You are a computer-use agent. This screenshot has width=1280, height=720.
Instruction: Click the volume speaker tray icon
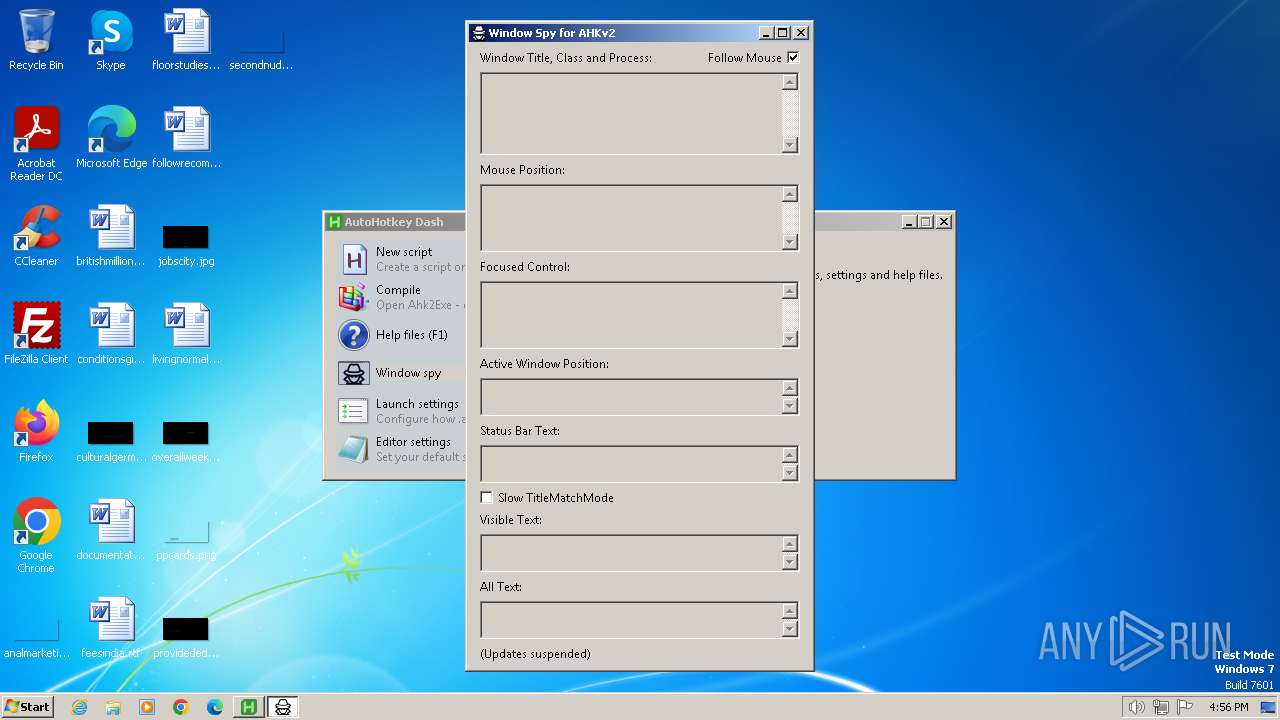[1136, 707]
